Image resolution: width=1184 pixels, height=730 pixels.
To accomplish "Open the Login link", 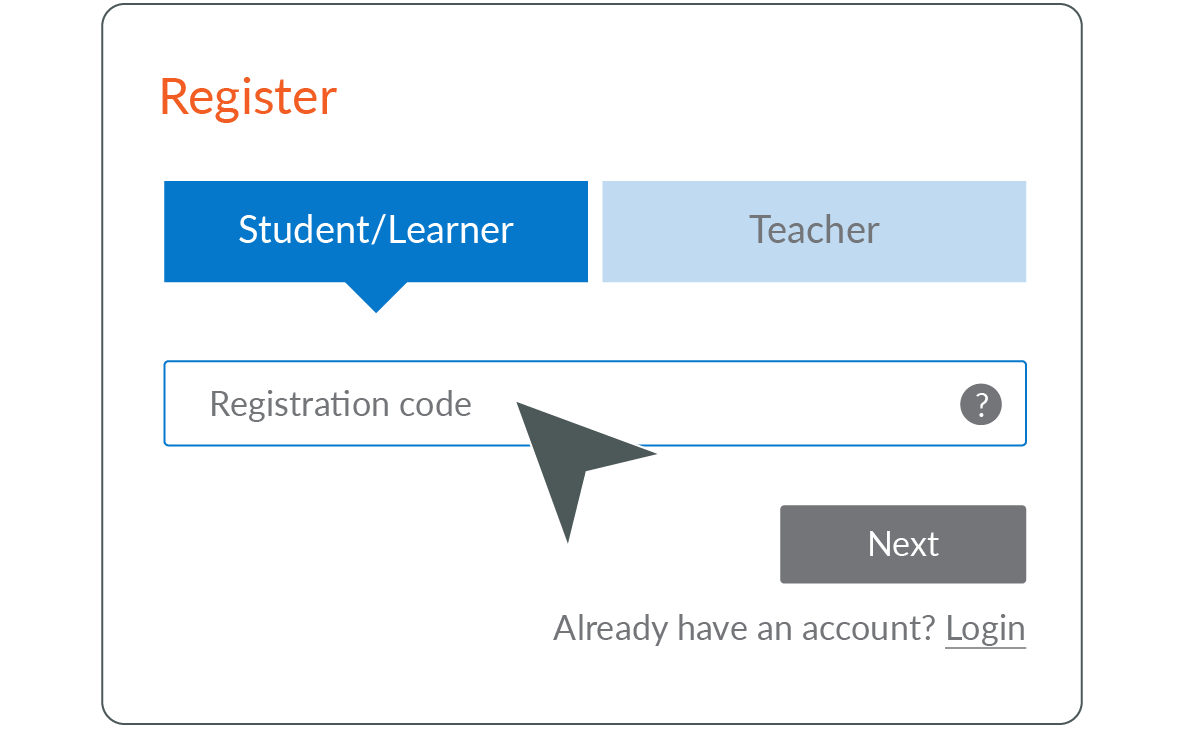I will (x=985, y=629).
